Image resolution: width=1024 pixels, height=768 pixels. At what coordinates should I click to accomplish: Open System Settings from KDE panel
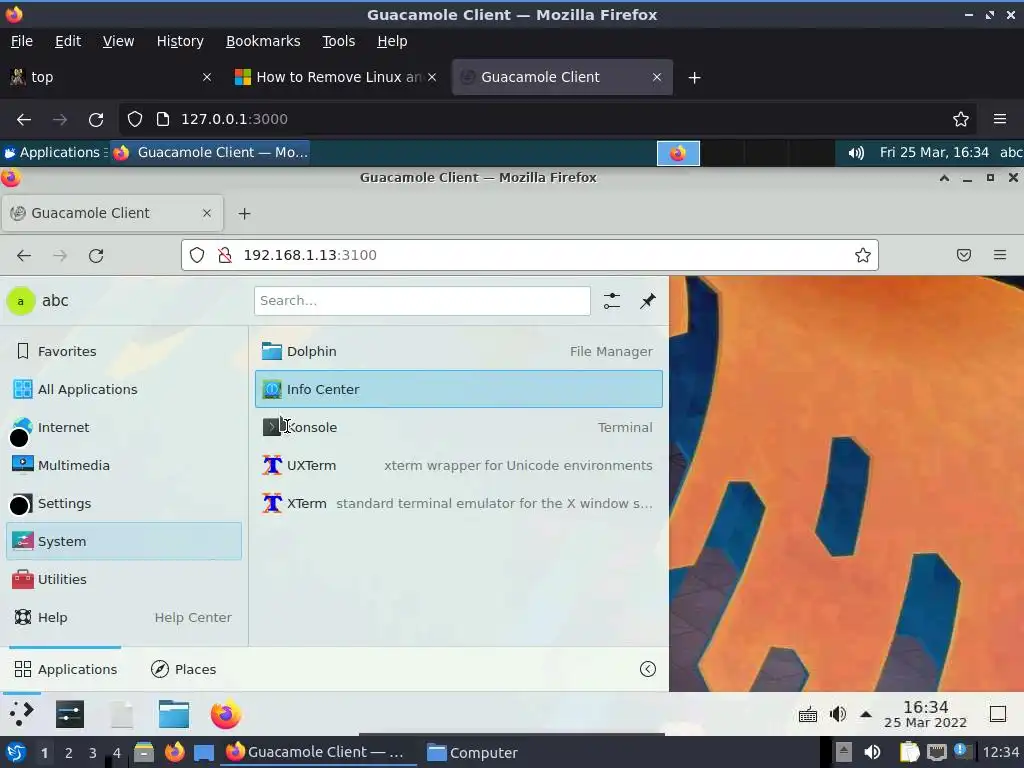pyautogui.click(x=70, y=714)
